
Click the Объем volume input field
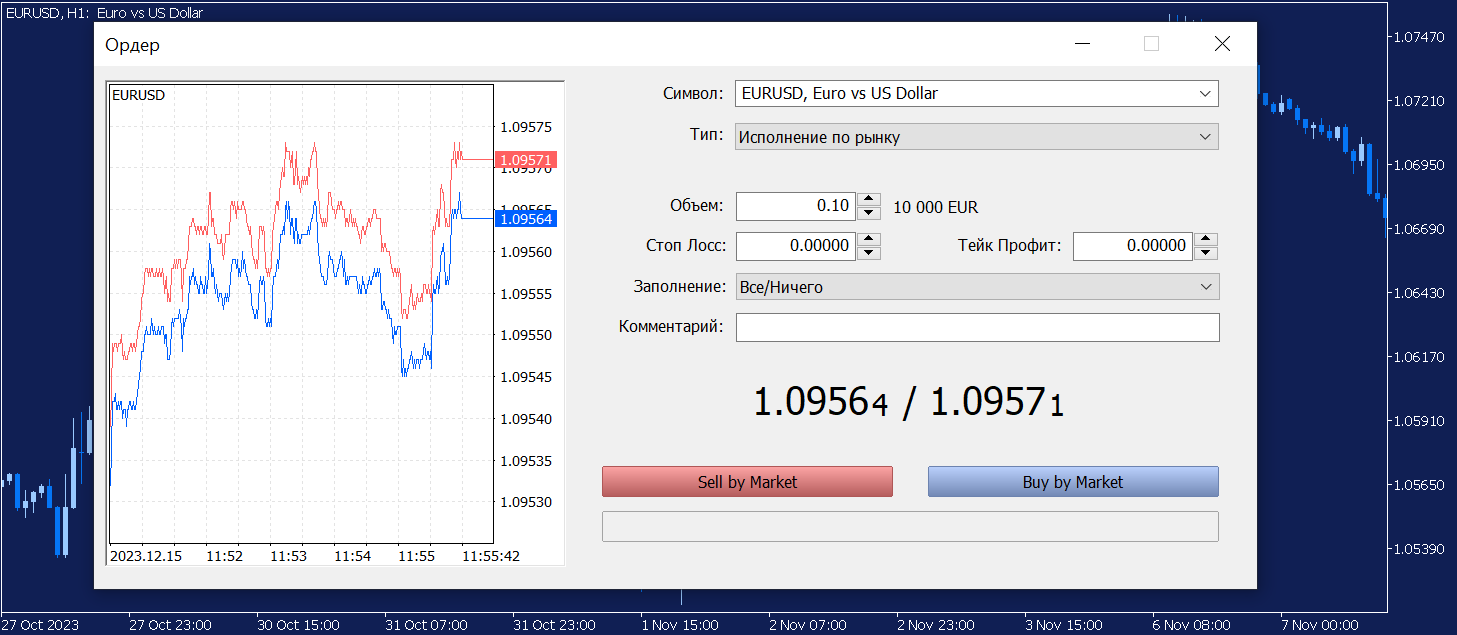pyautogui.click(x=796, y=206)
